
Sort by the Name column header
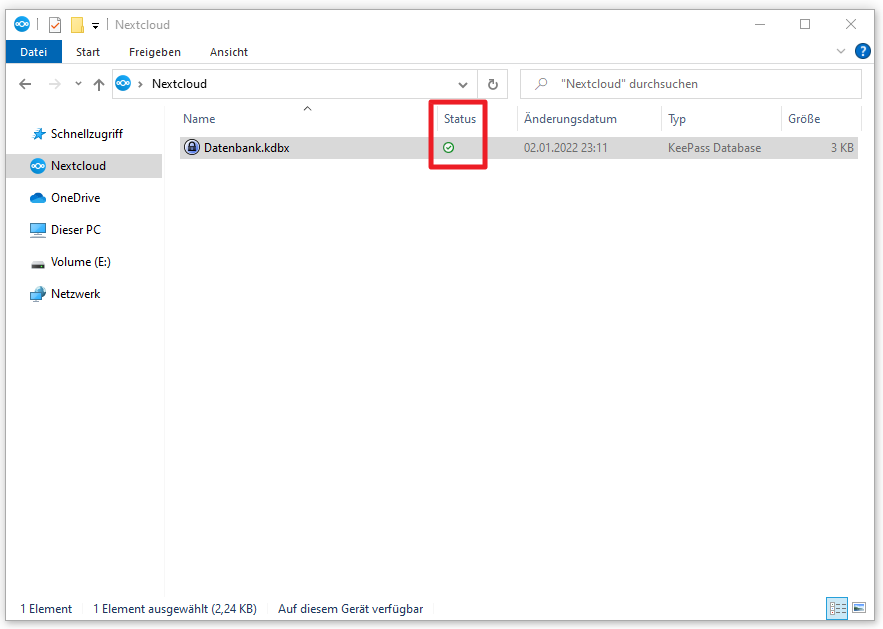[199, 119]
